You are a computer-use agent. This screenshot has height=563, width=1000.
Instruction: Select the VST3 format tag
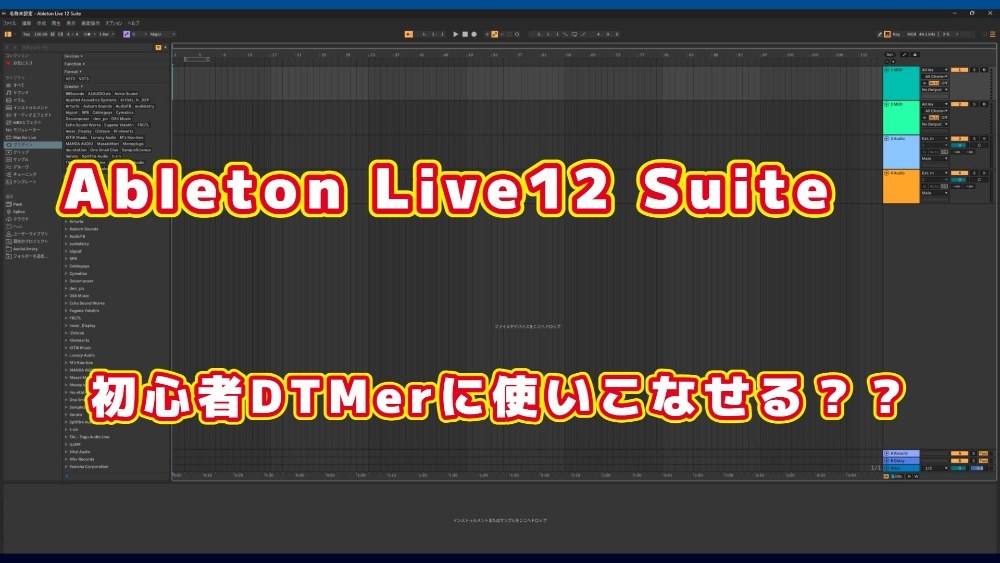tap(84, 78)
